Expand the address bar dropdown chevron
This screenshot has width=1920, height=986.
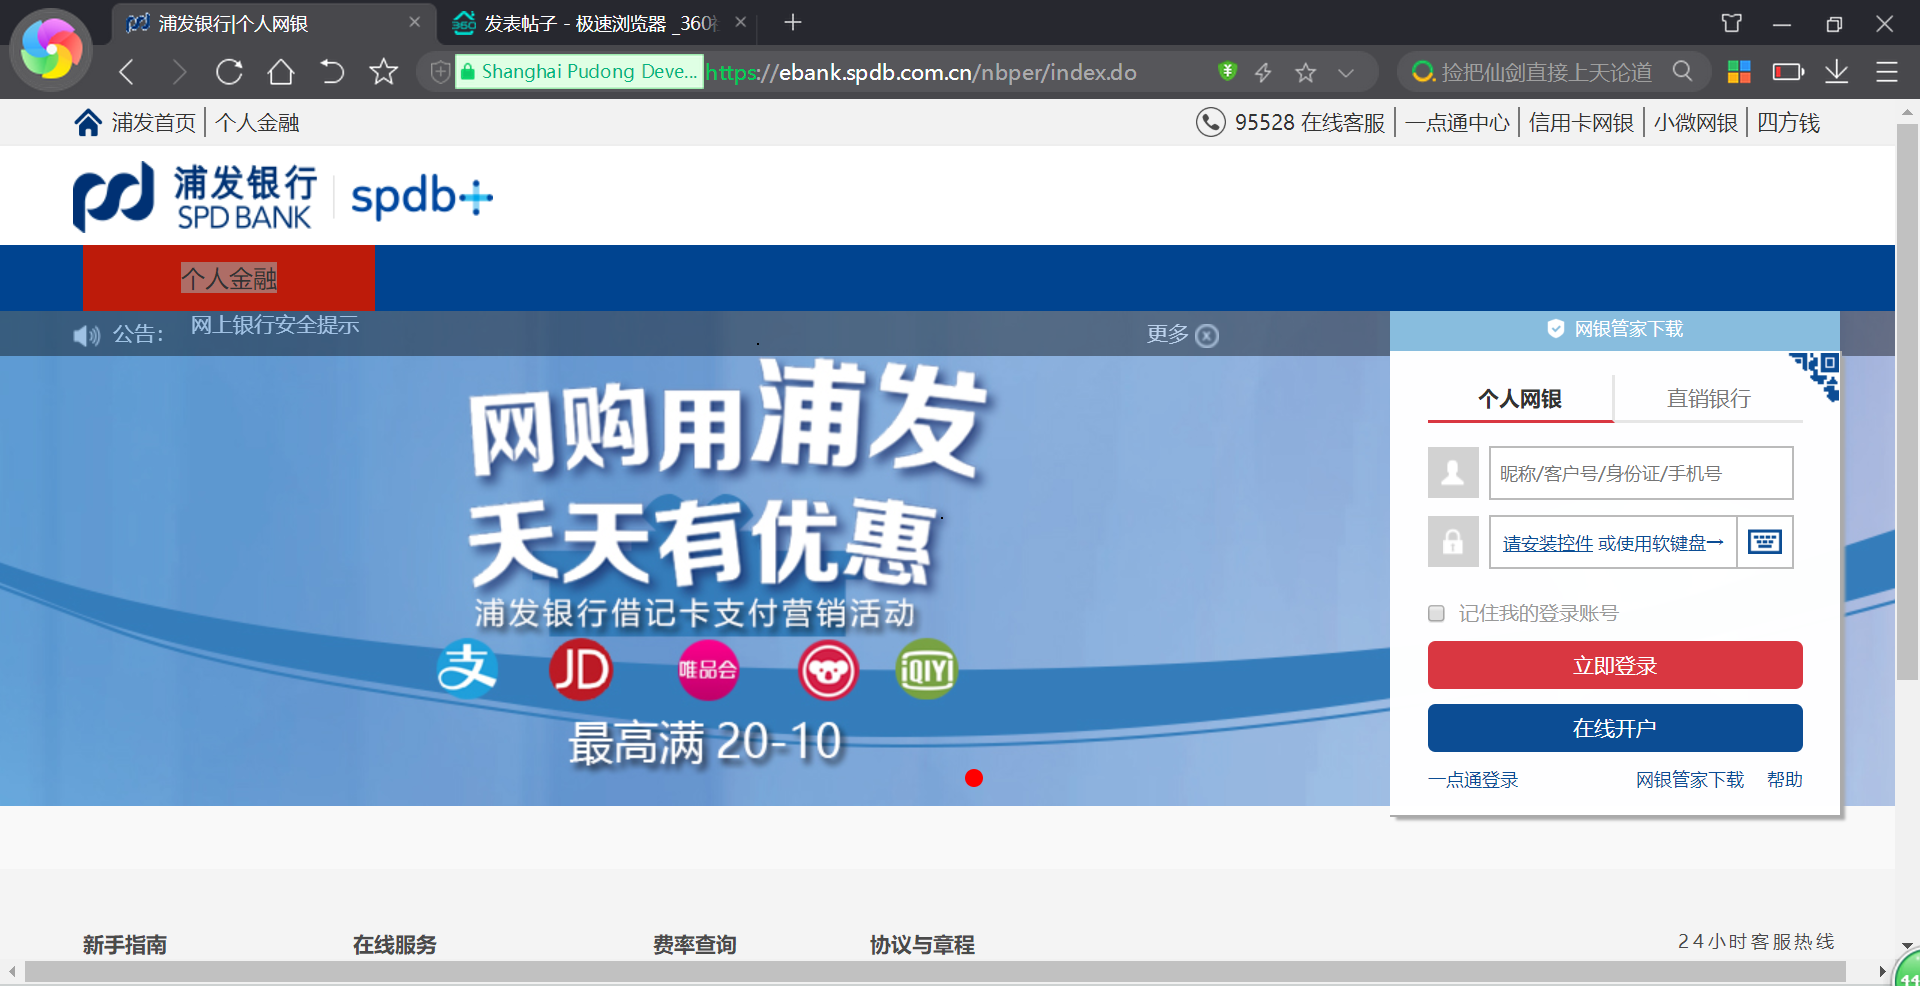pyautogui.click(x=1346, y=72)
